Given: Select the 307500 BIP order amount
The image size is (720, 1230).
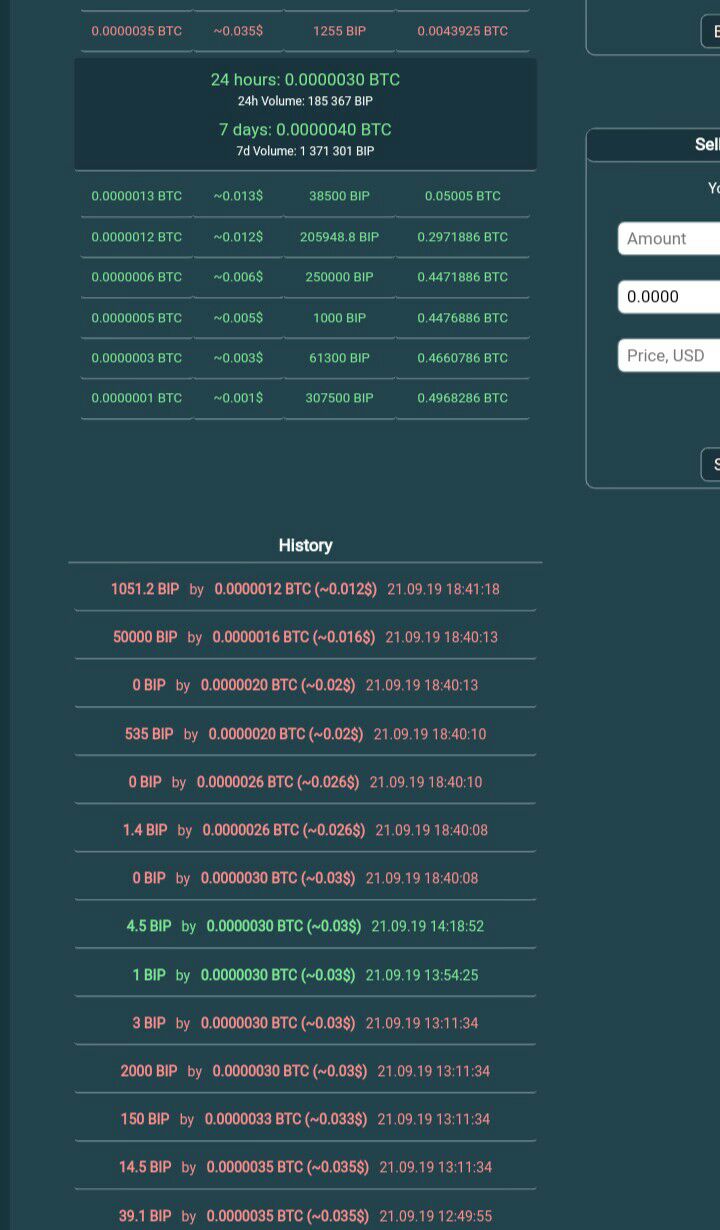Looking at the screenshot, I should pos(340,398).
